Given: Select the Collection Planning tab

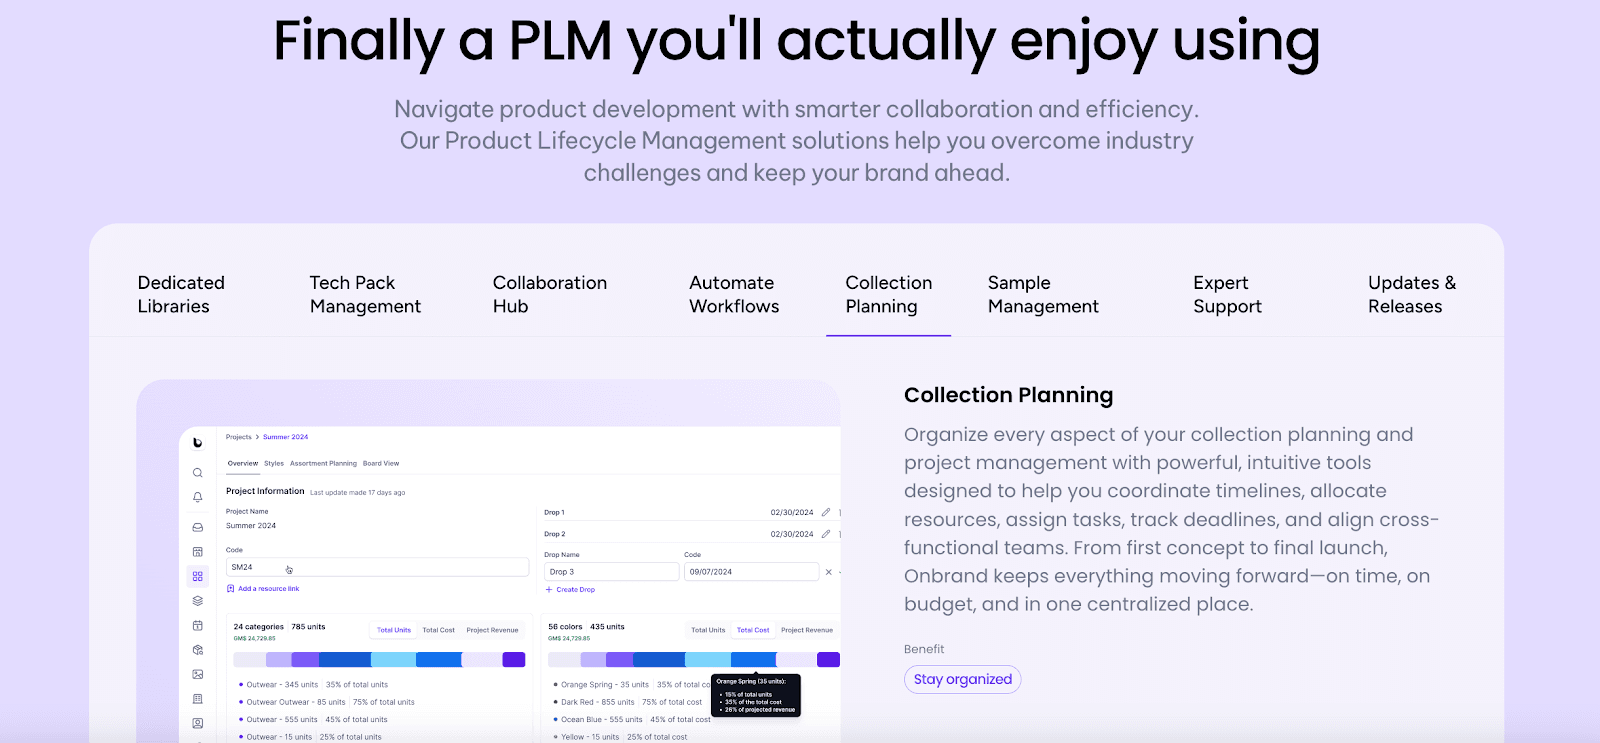Looking at the screenshot, I should (x=888, y=295).
